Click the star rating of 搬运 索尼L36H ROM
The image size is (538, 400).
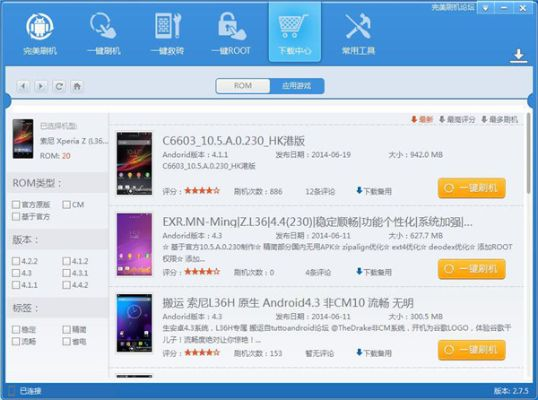point(202,353)
